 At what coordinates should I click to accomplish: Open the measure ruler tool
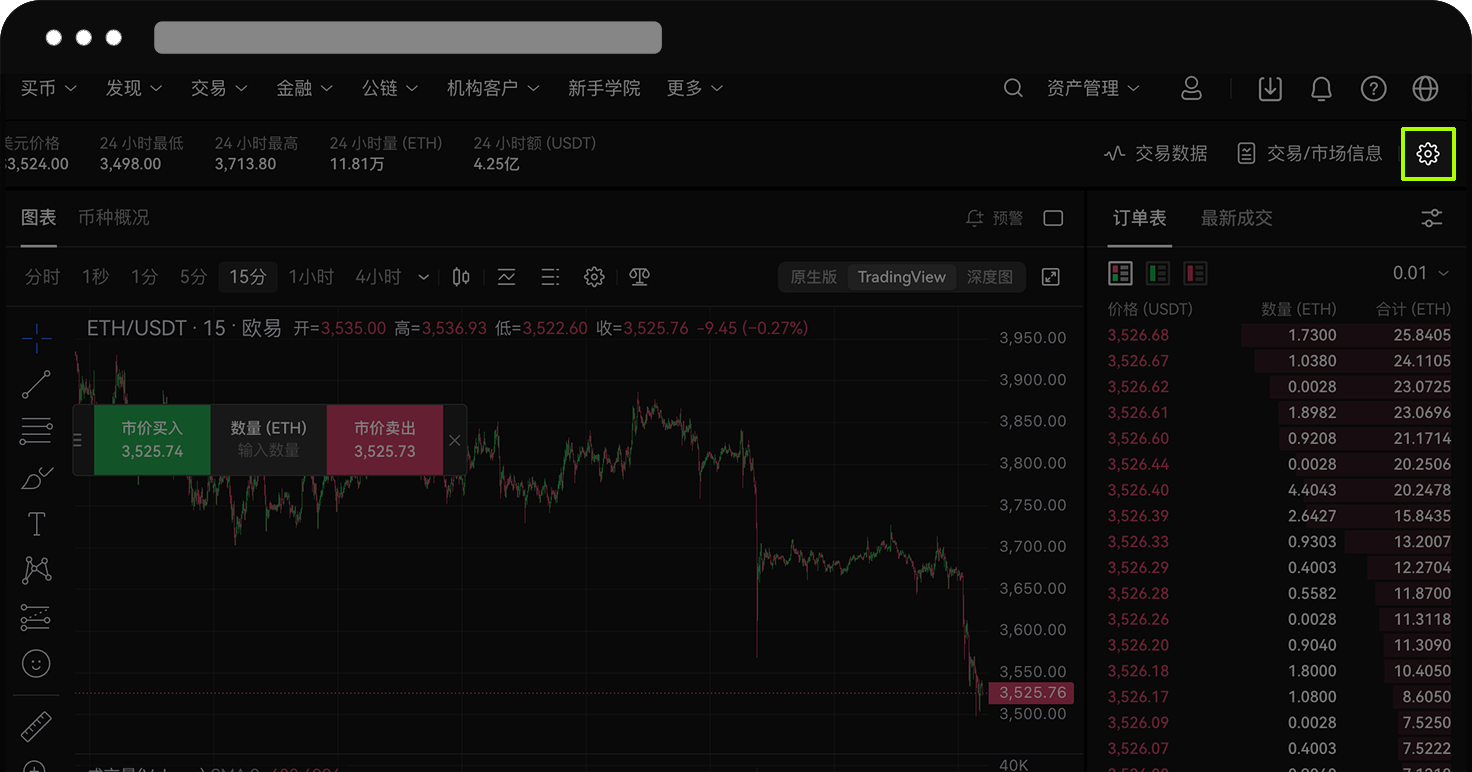tap(36, 725)
